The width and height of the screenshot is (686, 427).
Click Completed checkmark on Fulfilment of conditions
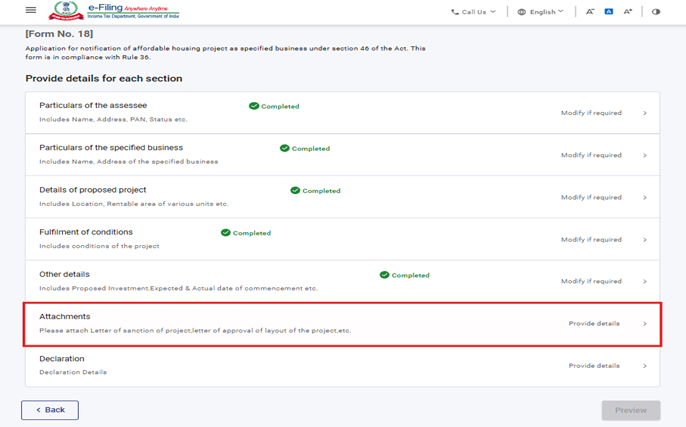(x=226, y=233)
